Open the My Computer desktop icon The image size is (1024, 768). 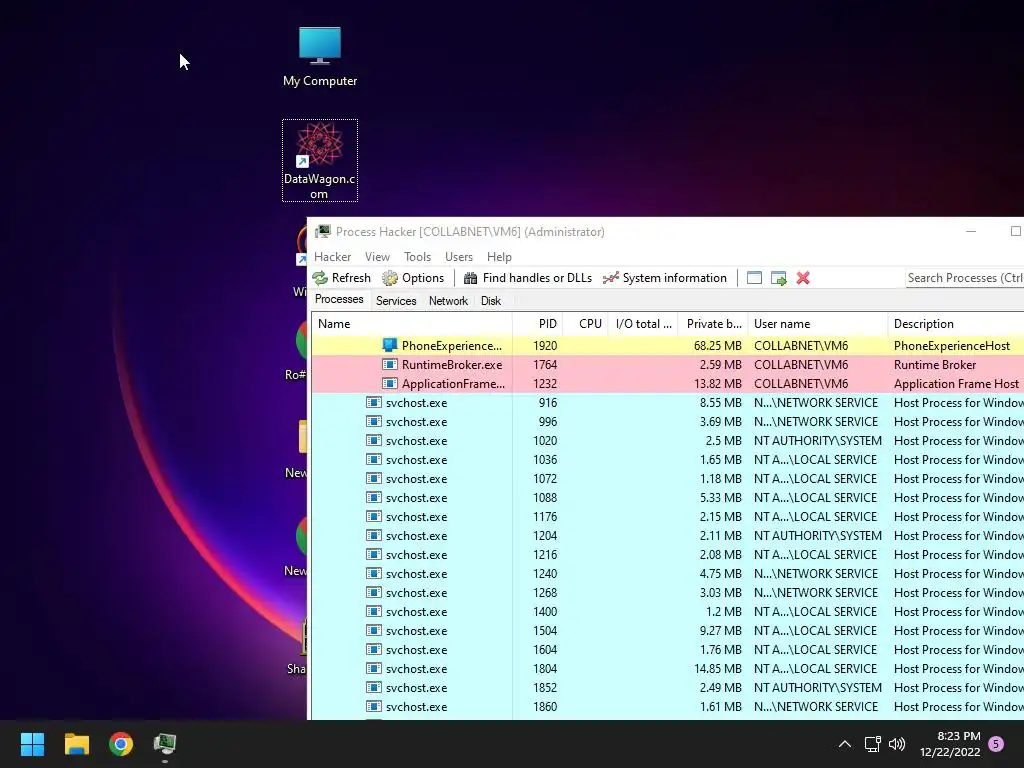pyautogui.click(x=320, y=57)
